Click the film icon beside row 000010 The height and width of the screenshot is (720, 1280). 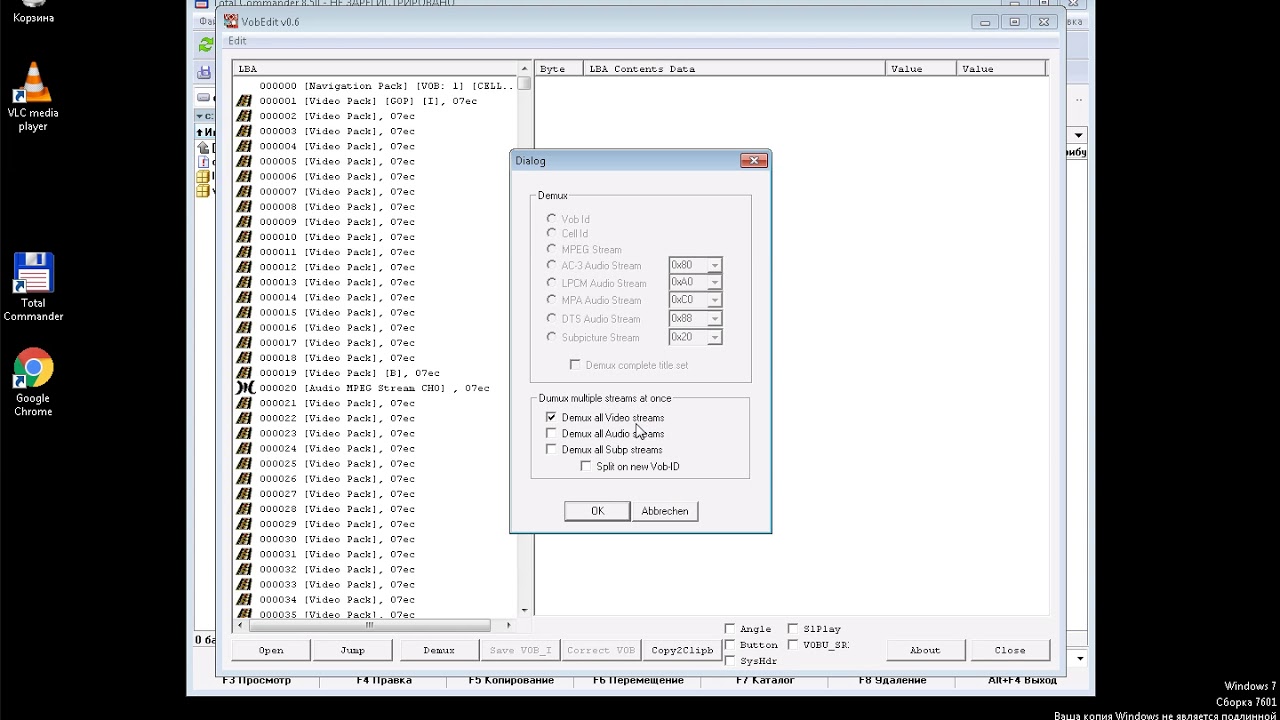click(244, 237)
